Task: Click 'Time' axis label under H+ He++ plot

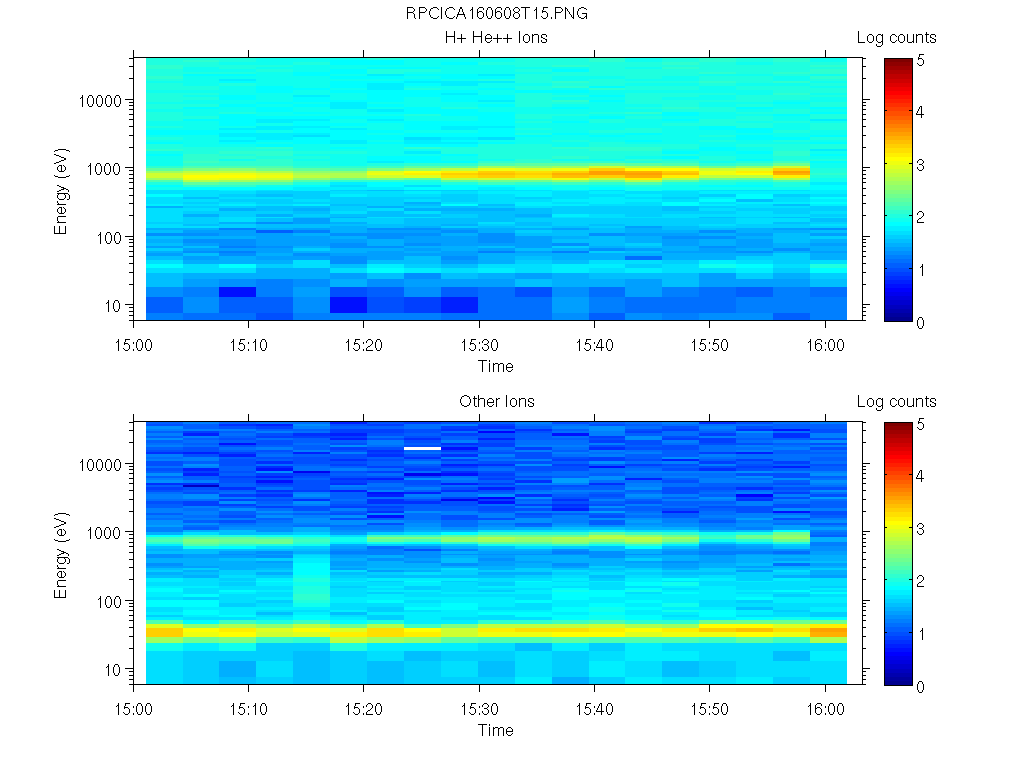Action: pyautogui.click(x=495, y=366)
